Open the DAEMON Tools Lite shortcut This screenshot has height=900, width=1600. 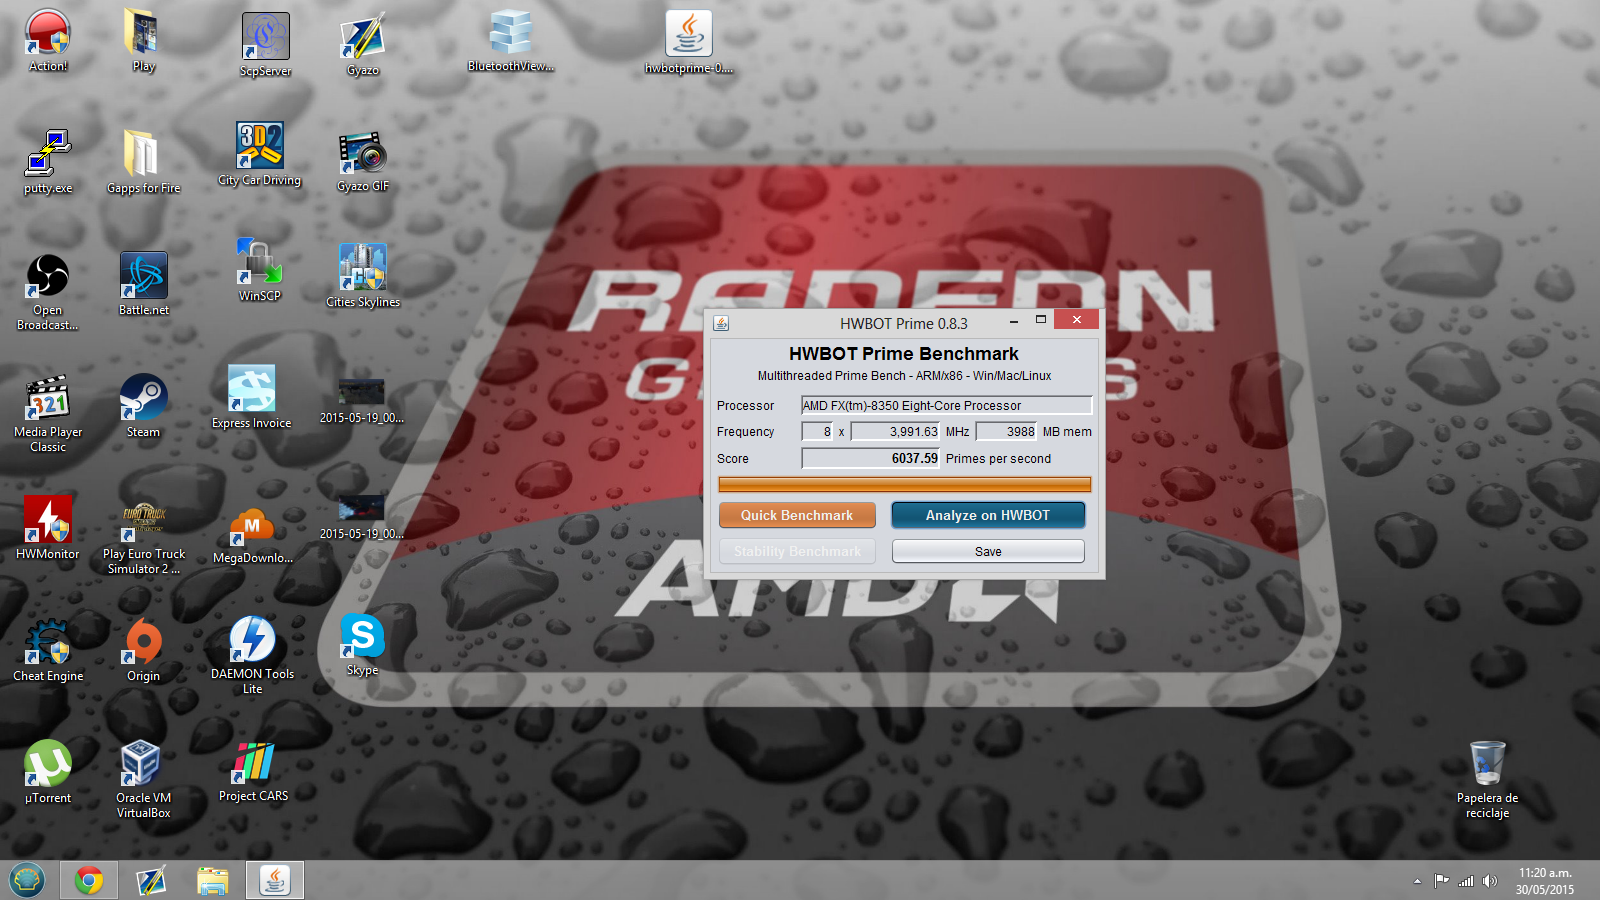click(x=252, y=655)
